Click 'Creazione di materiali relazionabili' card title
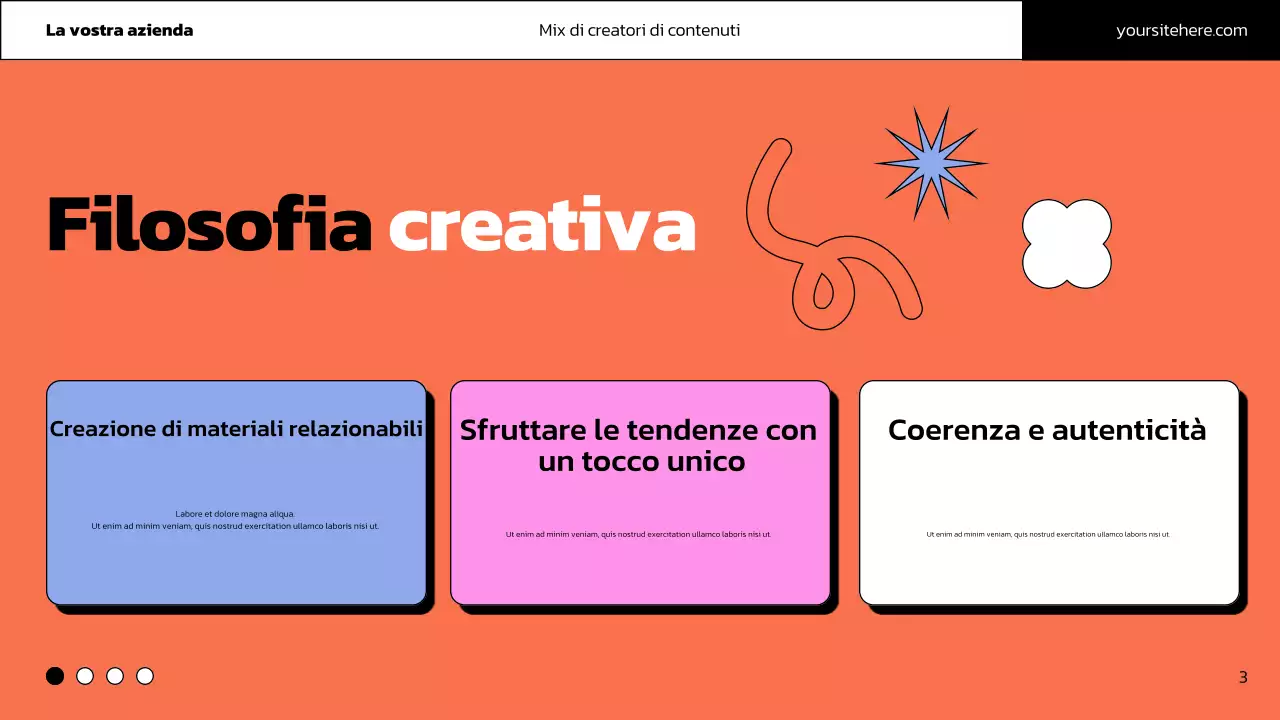This screenshot has width=1280, height=720. click(x=236, y=428)
